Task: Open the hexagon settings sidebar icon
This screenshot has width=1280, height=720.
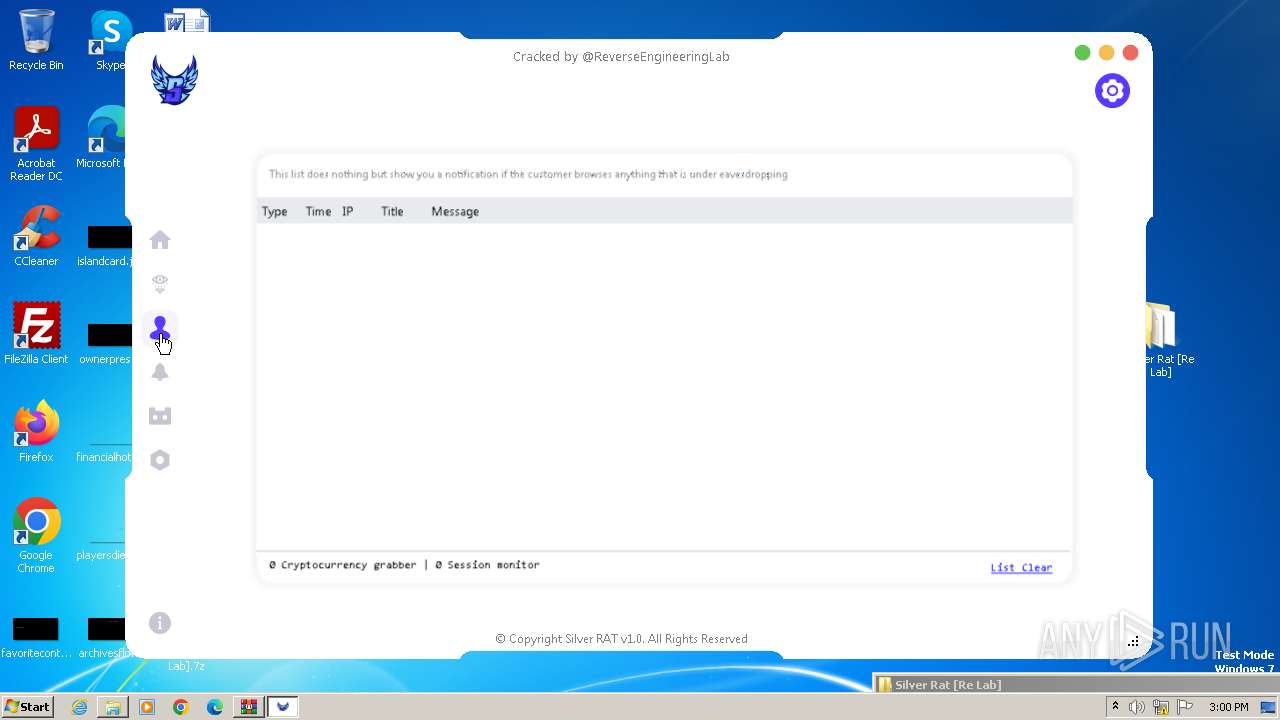Action: (160, 460)
